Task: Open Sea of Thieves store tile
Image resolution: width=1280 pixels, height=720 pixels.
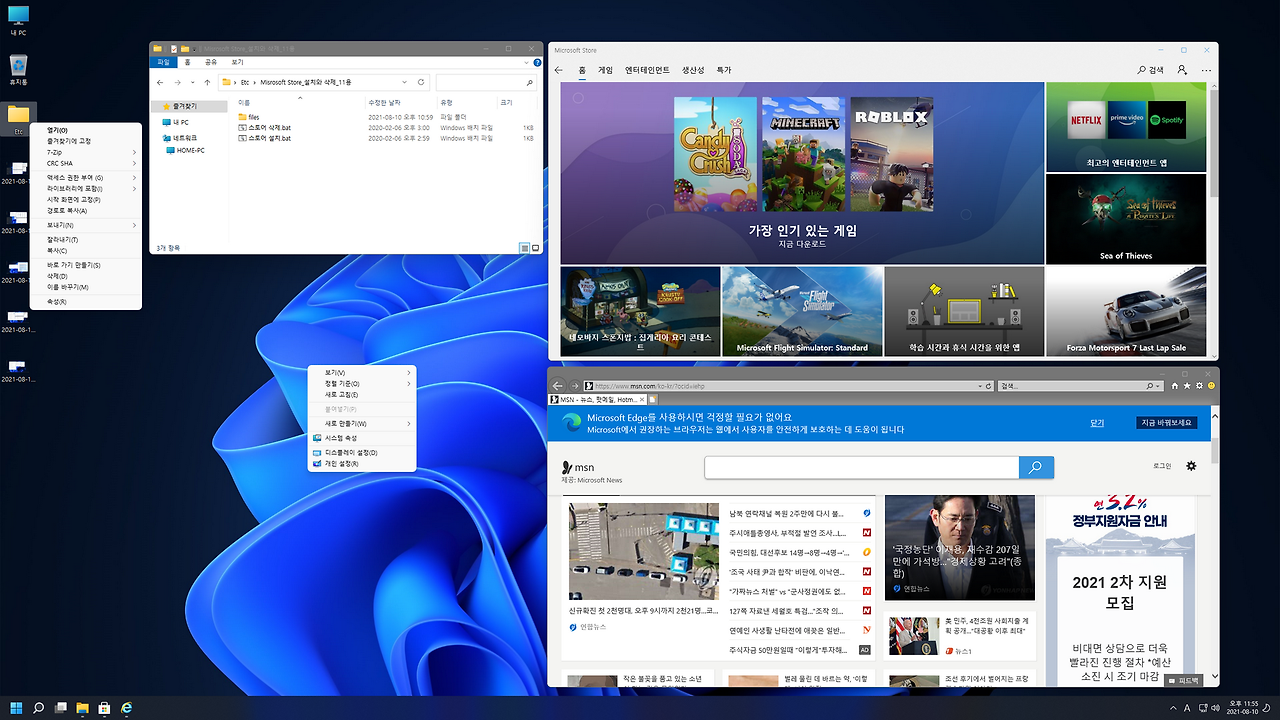Action: click(1126, 218)
